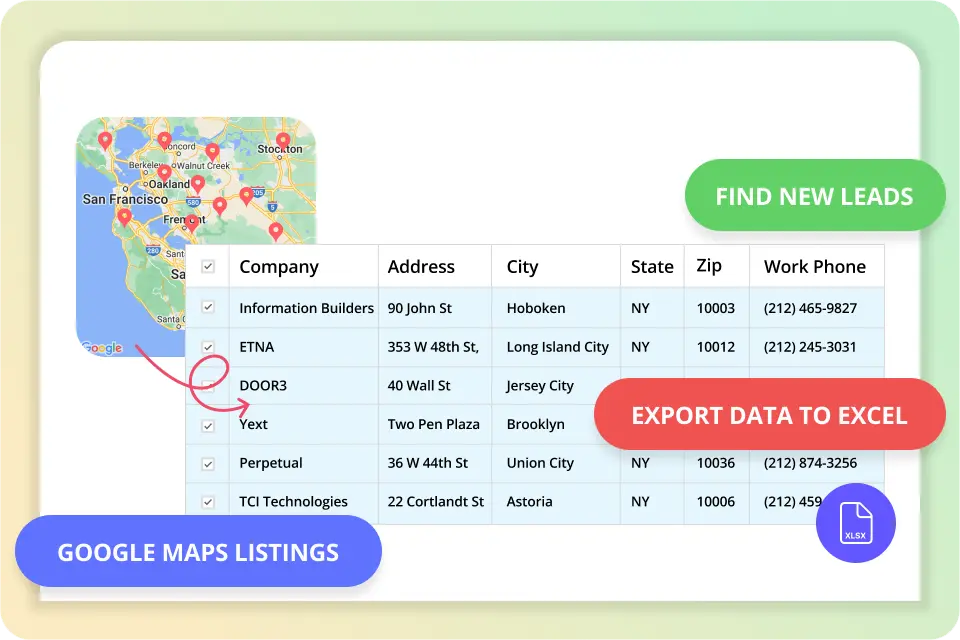Sort by the State column header
The image size is (960, 640).
tap(652, 267)
